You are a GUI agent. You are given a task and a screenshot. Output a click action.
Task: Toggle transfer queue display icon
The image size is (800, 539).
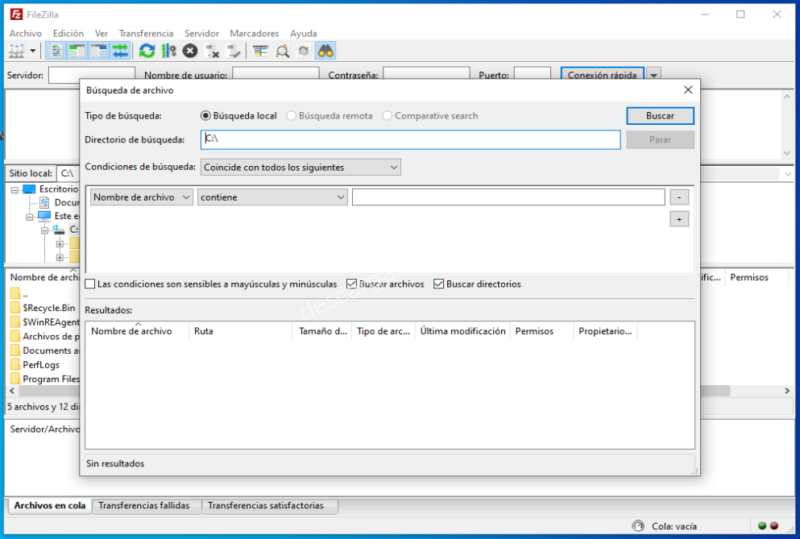(x=120, y=51)
